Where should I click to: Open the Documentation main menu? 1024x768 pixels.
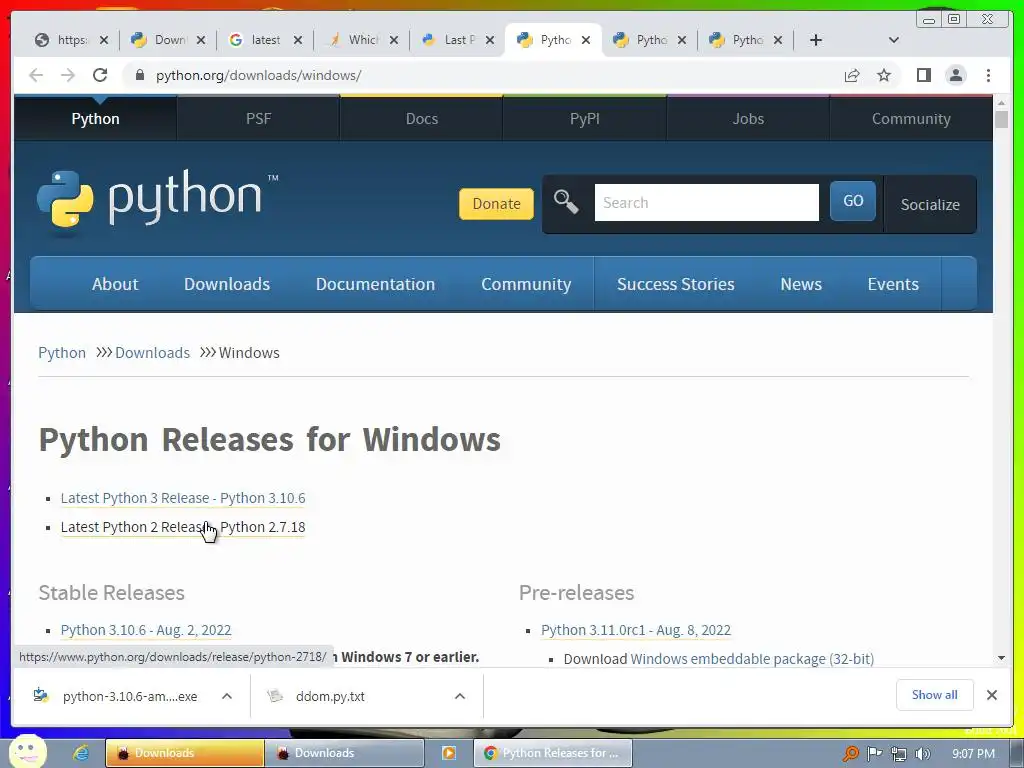click(x=375, y=284)
